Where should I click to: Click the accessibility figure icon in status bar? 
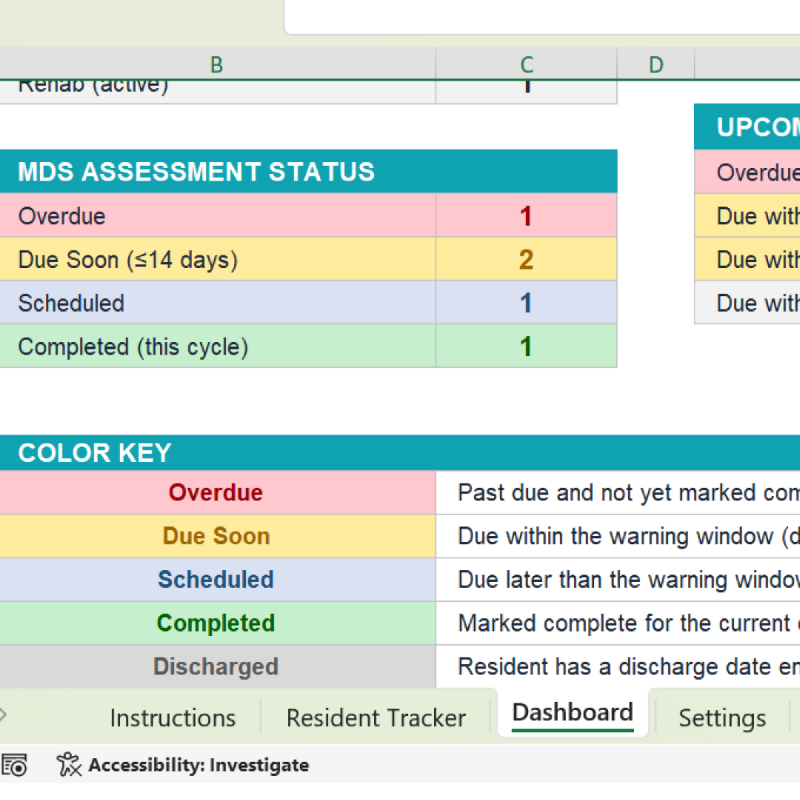coord(69,764)
